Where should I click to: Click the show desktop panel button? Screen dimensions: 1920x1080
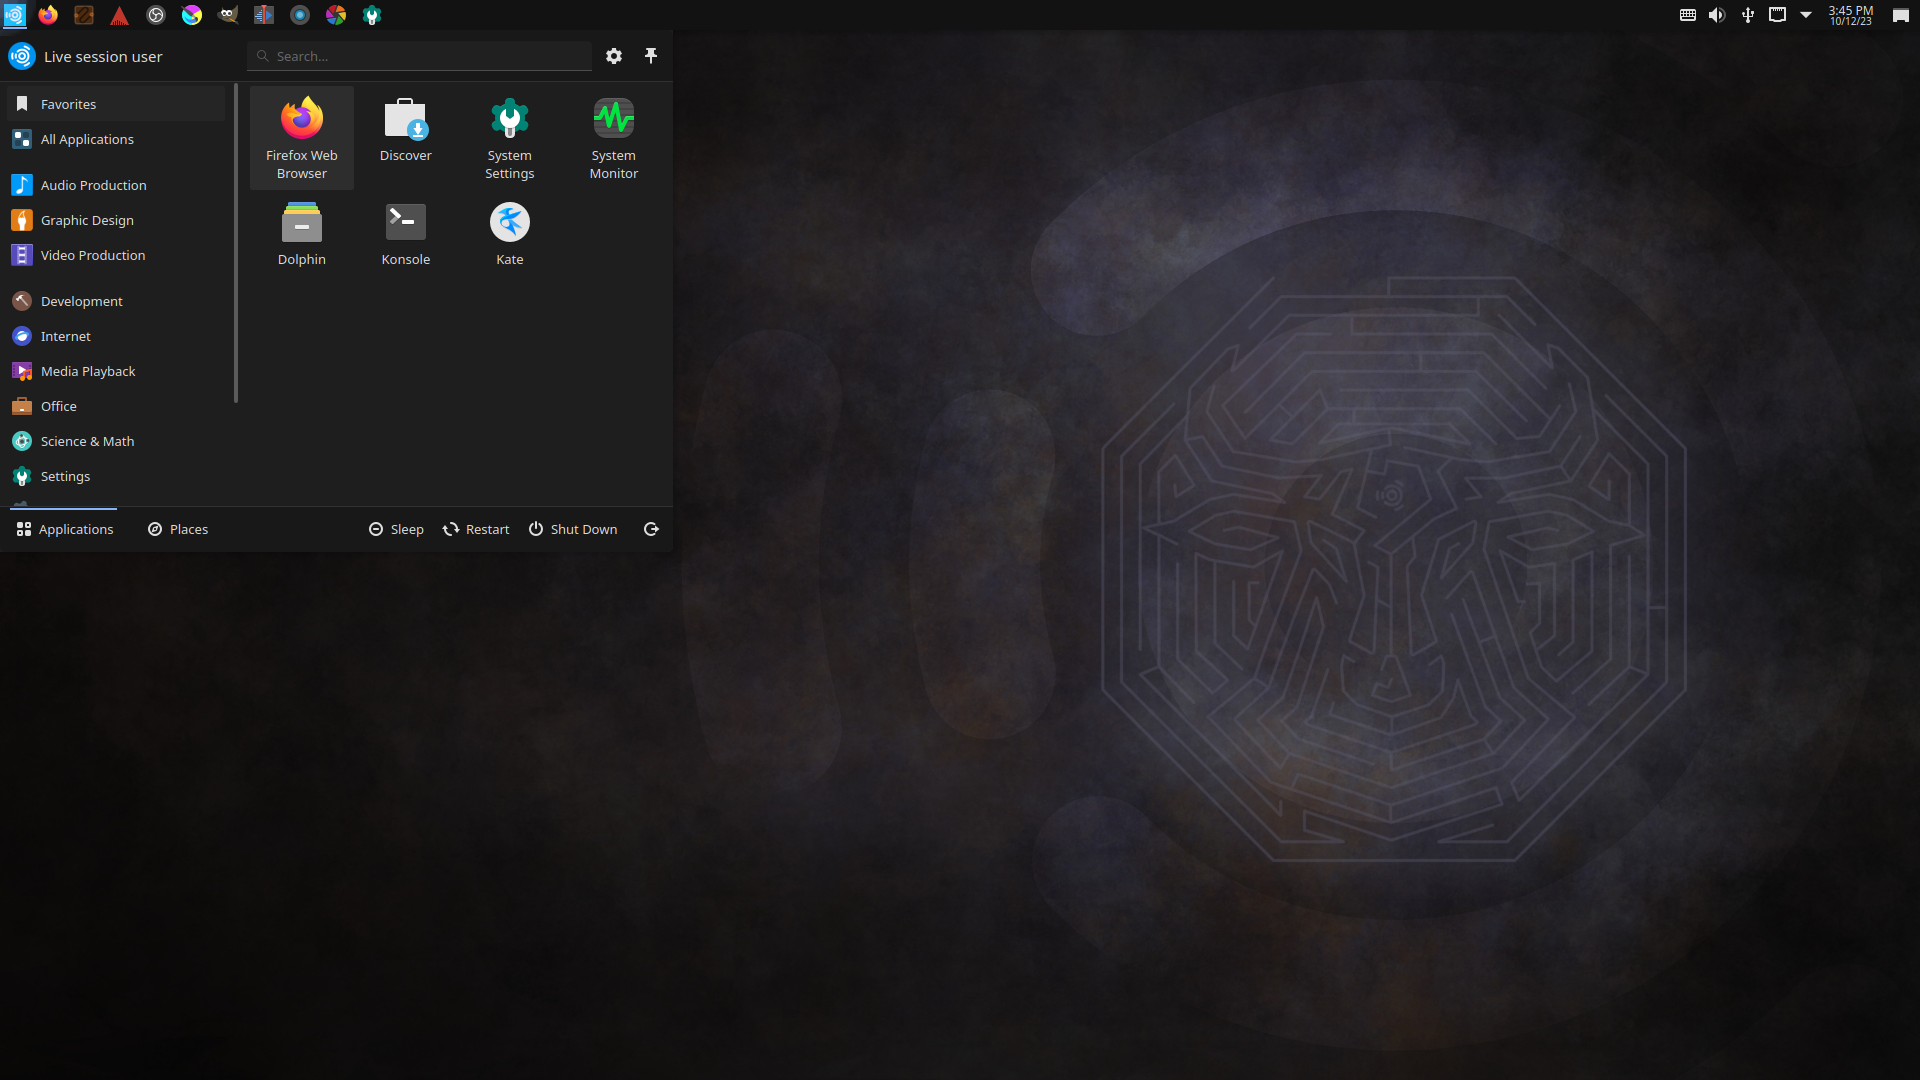(1901, 15)
